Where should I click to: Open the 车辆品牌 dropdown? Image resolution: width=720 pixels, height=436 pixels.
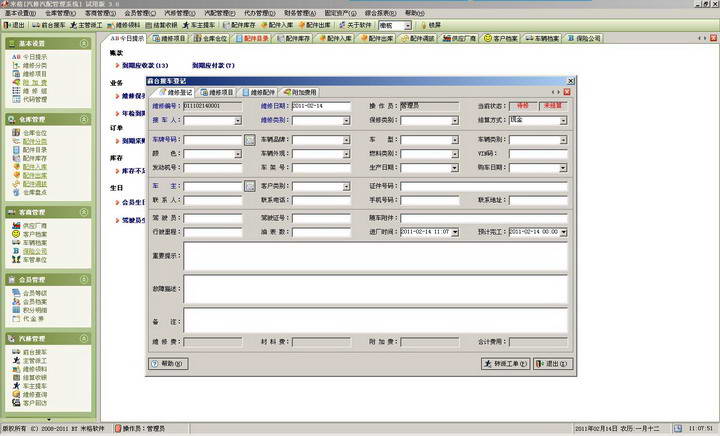click(346, 140)
